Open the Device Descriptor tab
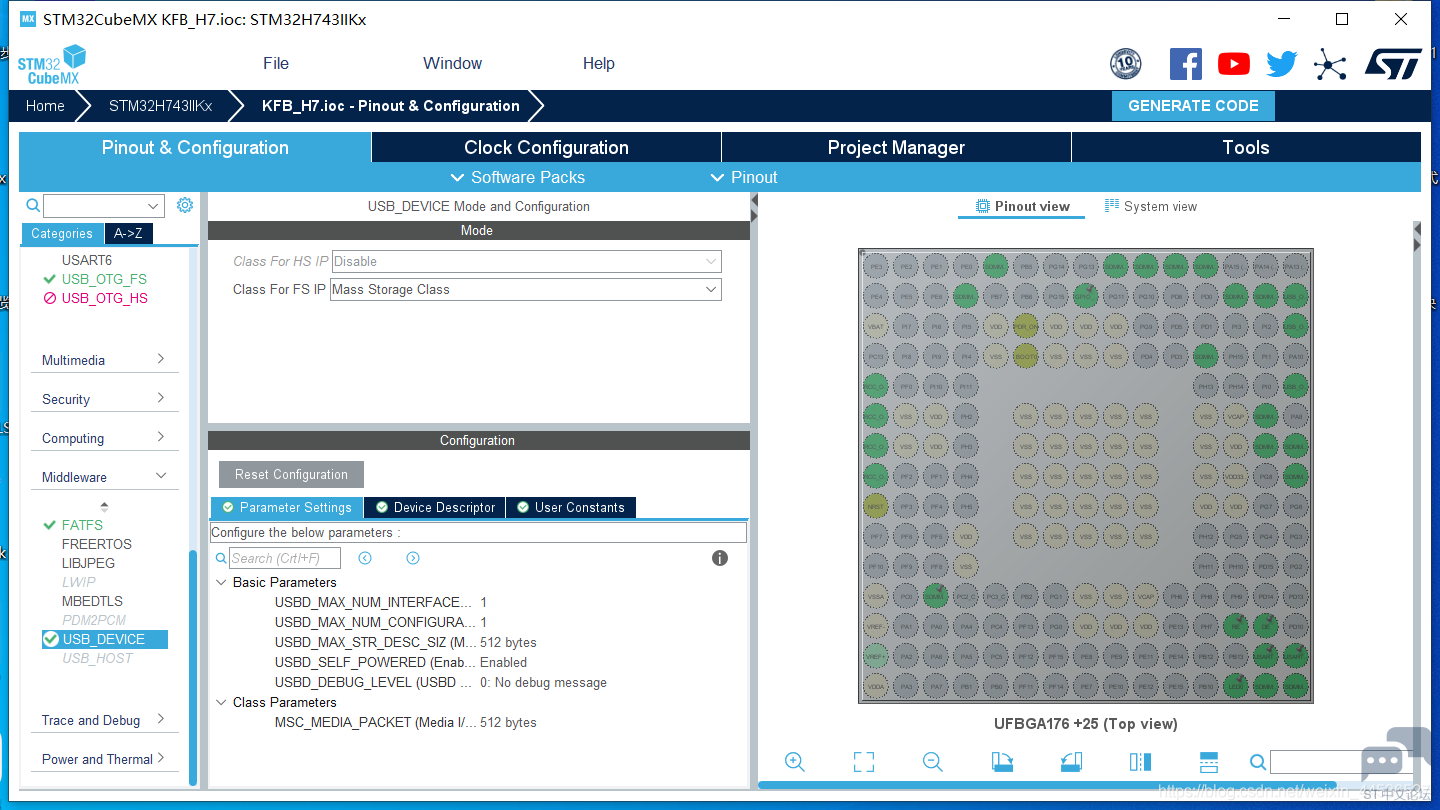The image size is (1440, 810). click(x=435, y=507)
